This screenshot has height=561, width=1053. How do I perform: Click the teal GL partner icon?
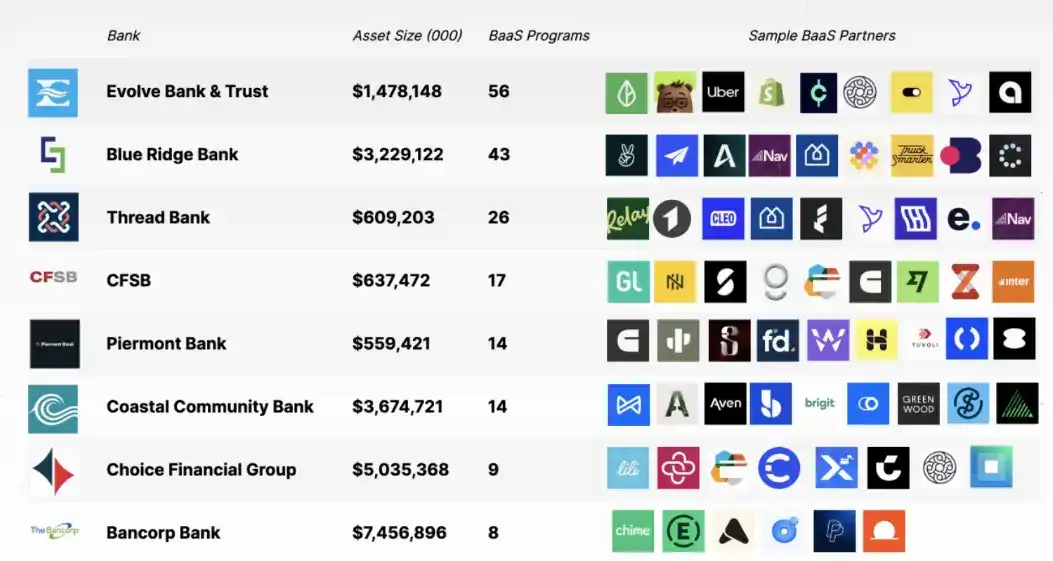click(628, 282)
